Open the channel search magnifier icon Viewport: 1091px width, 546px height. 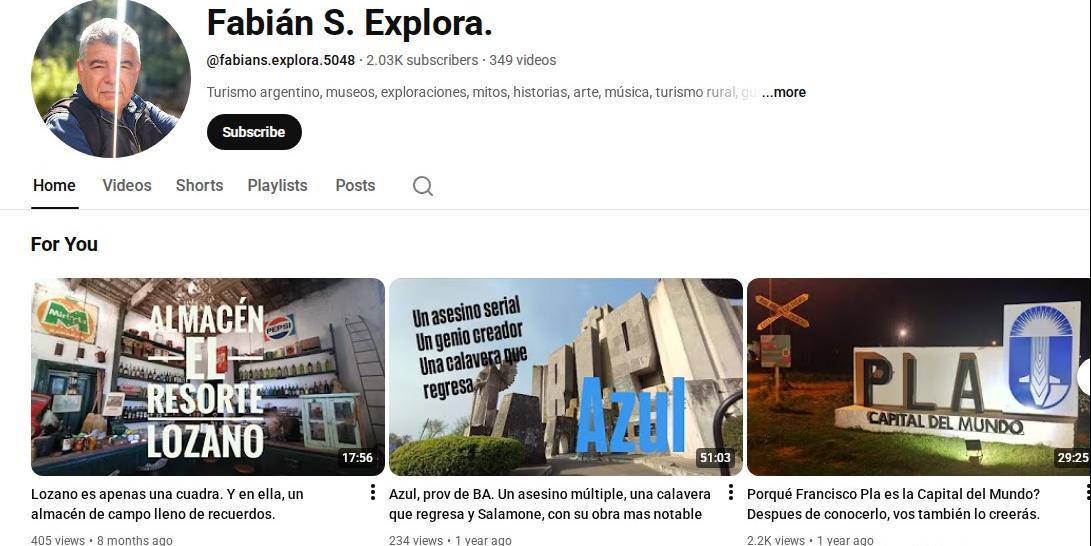422,186
